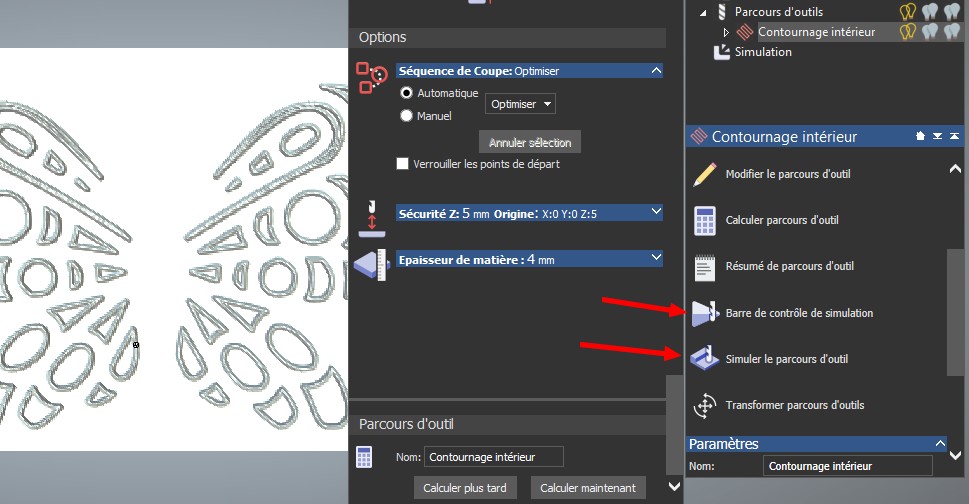Click the Calculer plus tard button
The image size is (969, 504).
pos(465,488)
